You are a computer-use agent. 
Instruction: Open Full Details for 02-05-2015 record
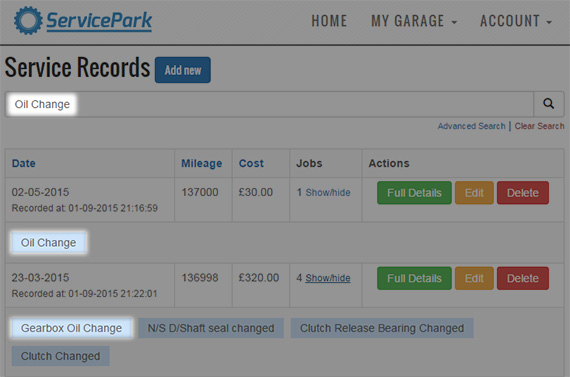(x=414, y=193)
